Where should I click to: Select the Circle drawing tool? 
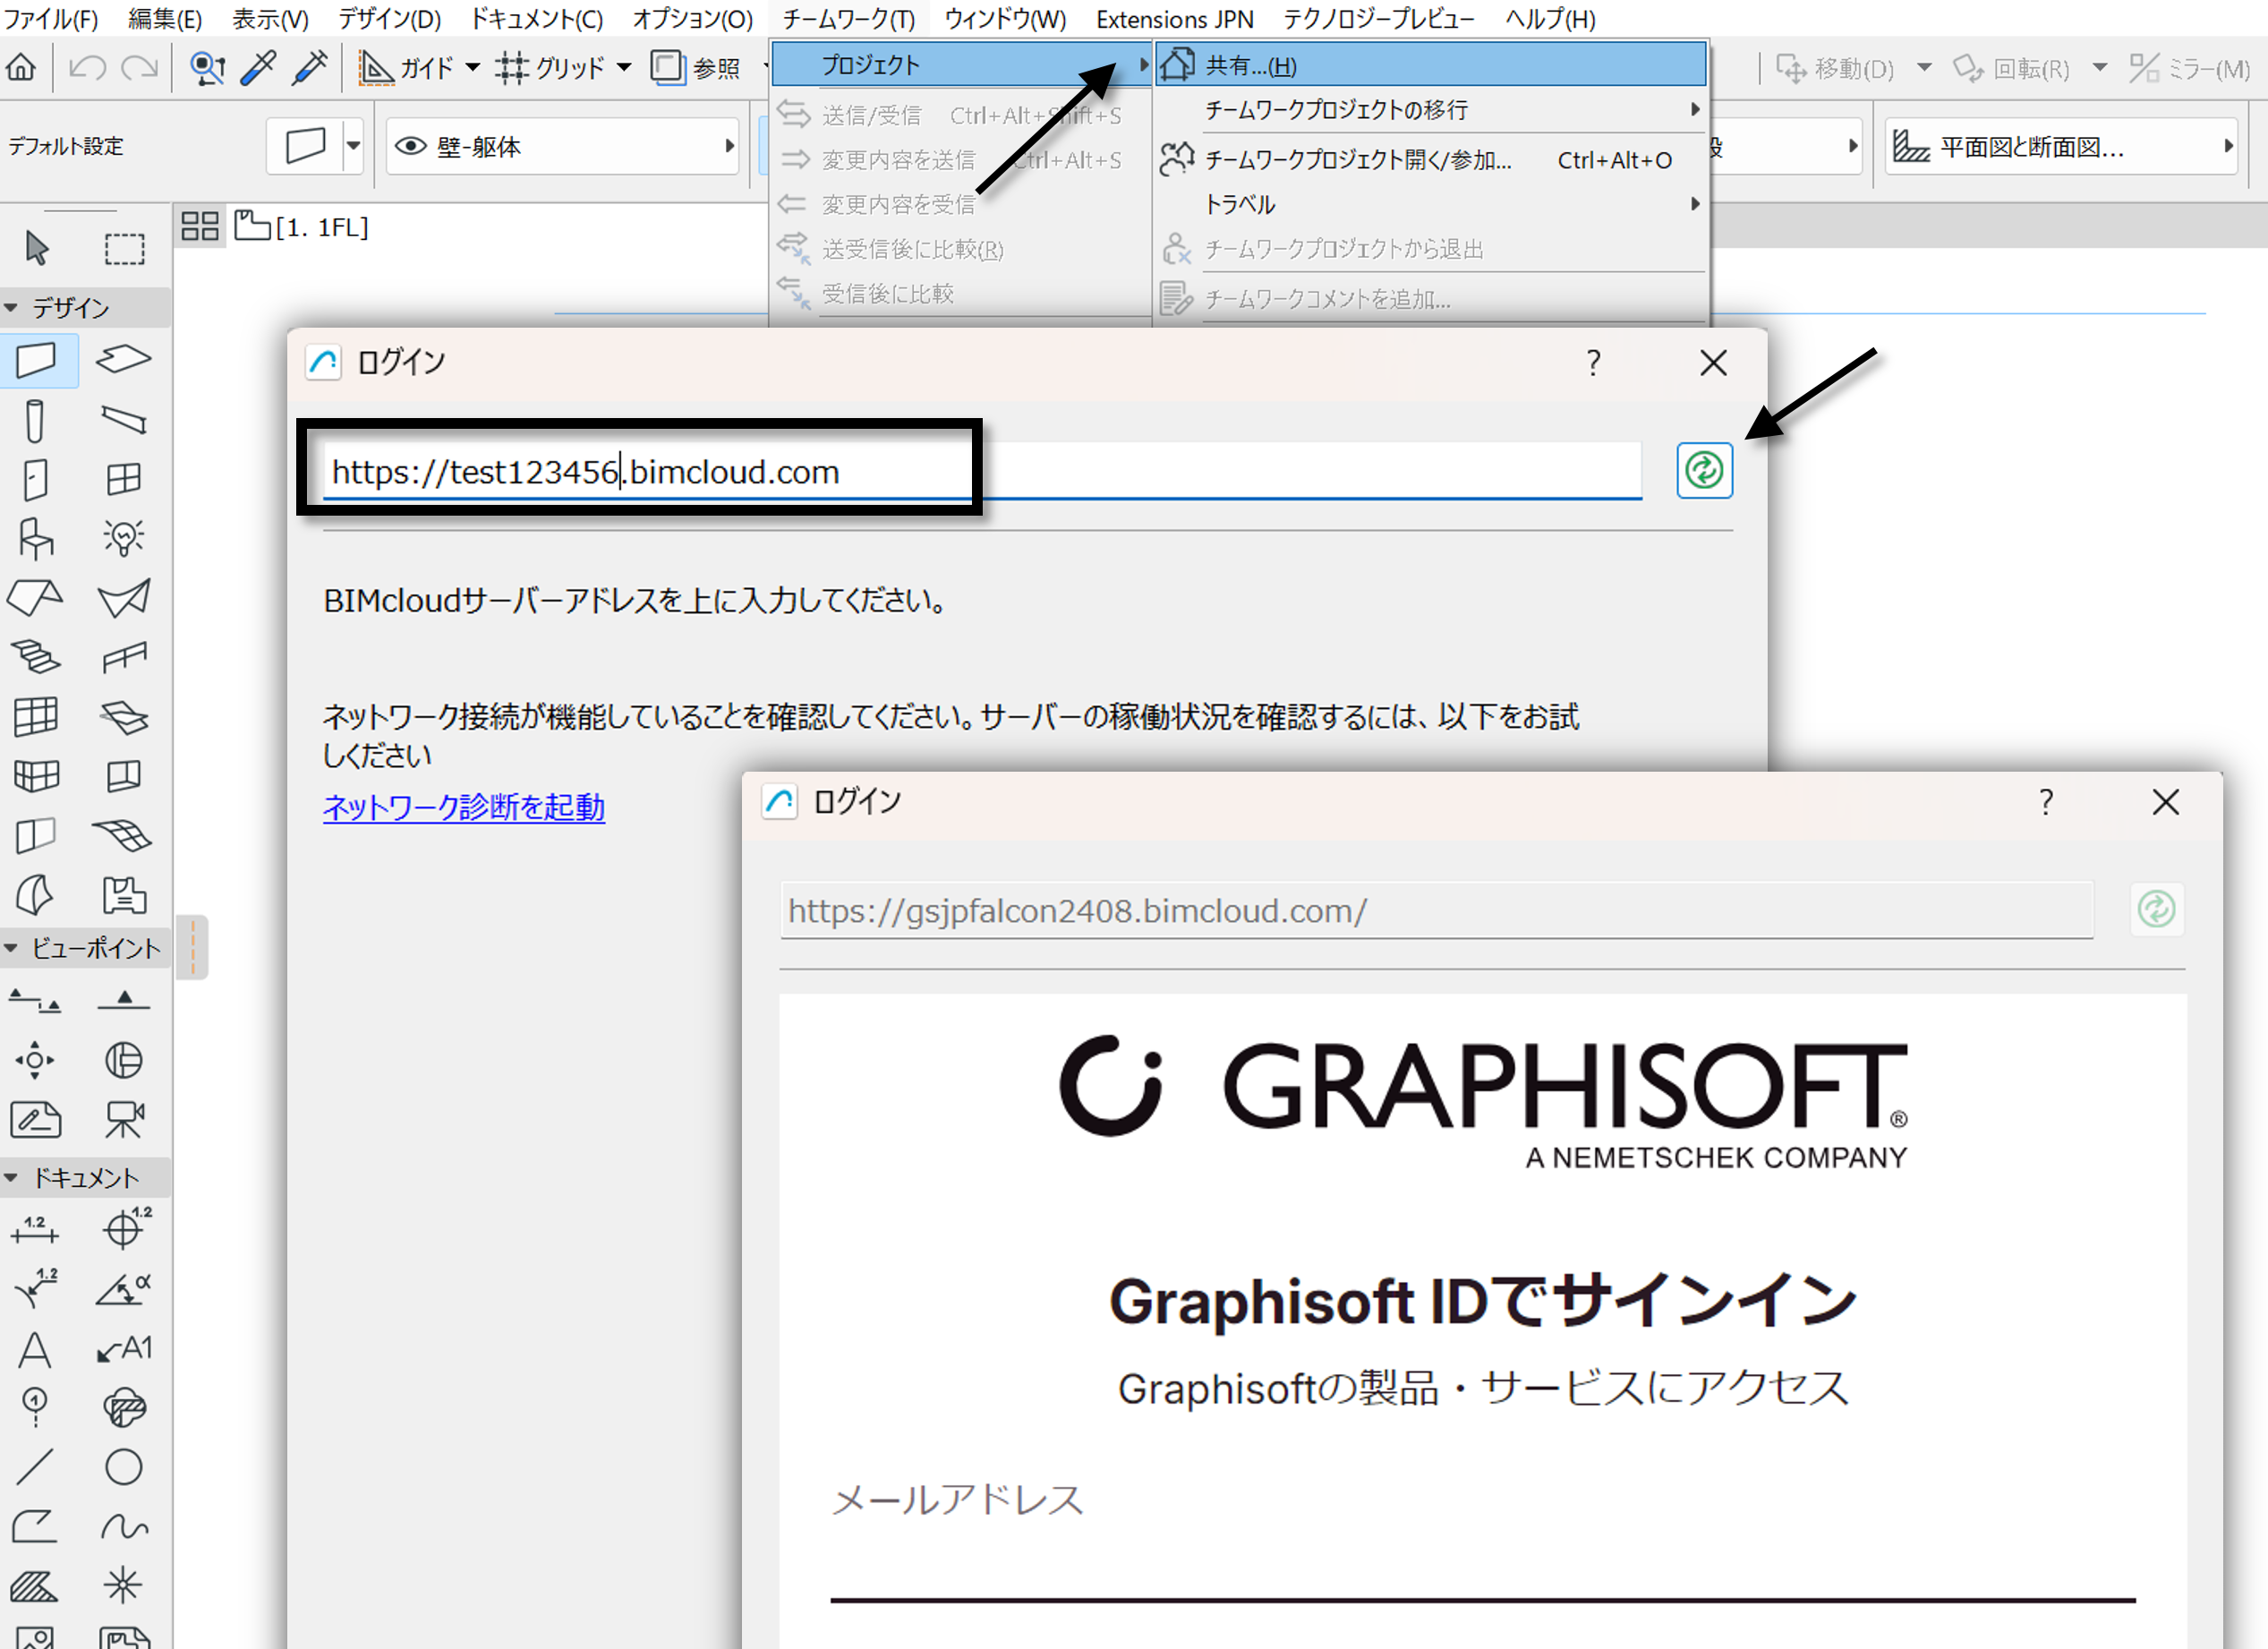[x=123, y=1467]
